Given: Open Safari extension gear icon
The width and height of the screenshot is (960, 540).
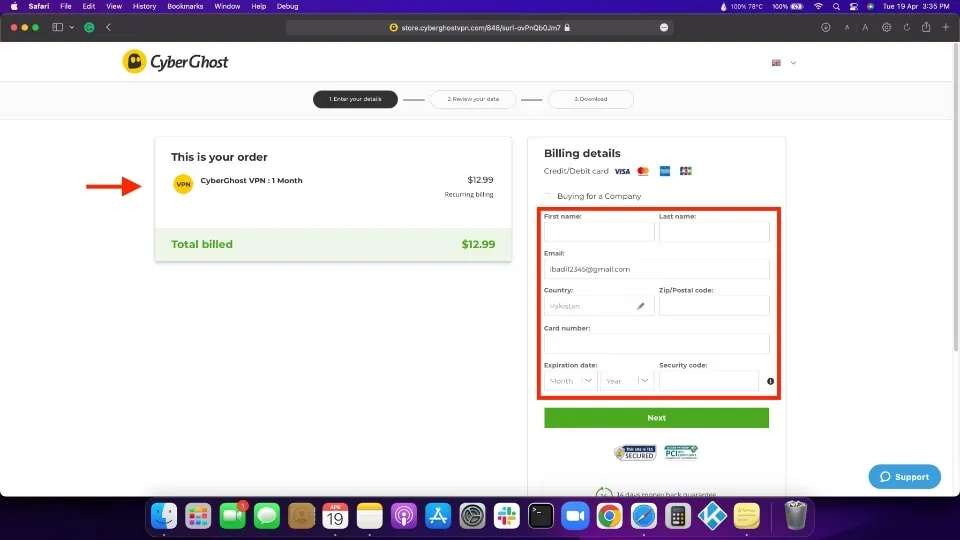Looking at the screenshot, I should pos(886,27).
